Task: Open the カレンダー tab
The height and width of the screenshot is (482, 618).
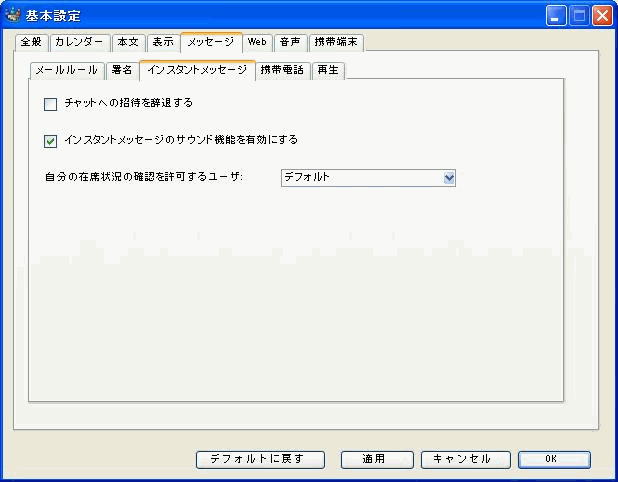Action: pos(79,42)
